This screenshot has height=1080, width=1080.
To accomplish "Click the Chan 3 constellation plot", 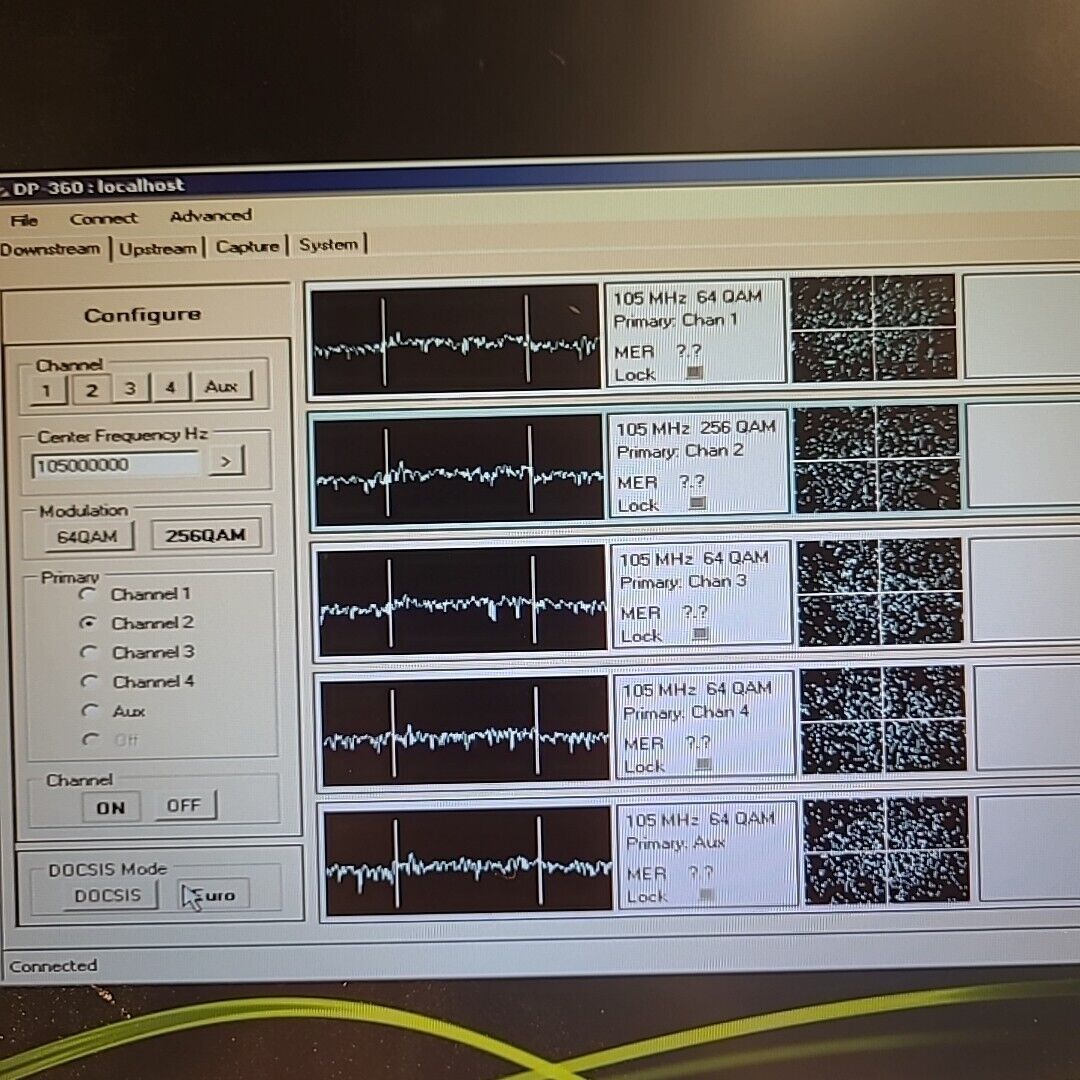I will pyautogui.click(x=880, y=591).
